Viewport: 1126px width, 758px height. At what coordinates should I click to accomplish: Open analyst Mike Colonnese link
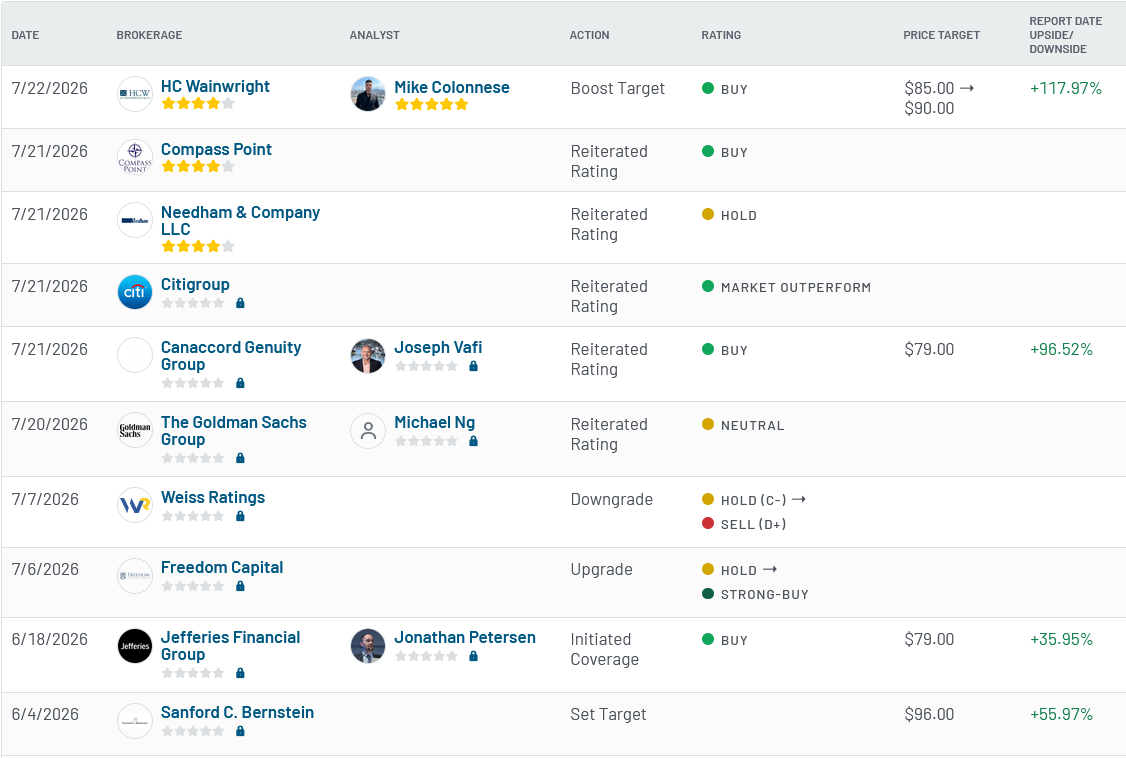click(x=452, y=87)
